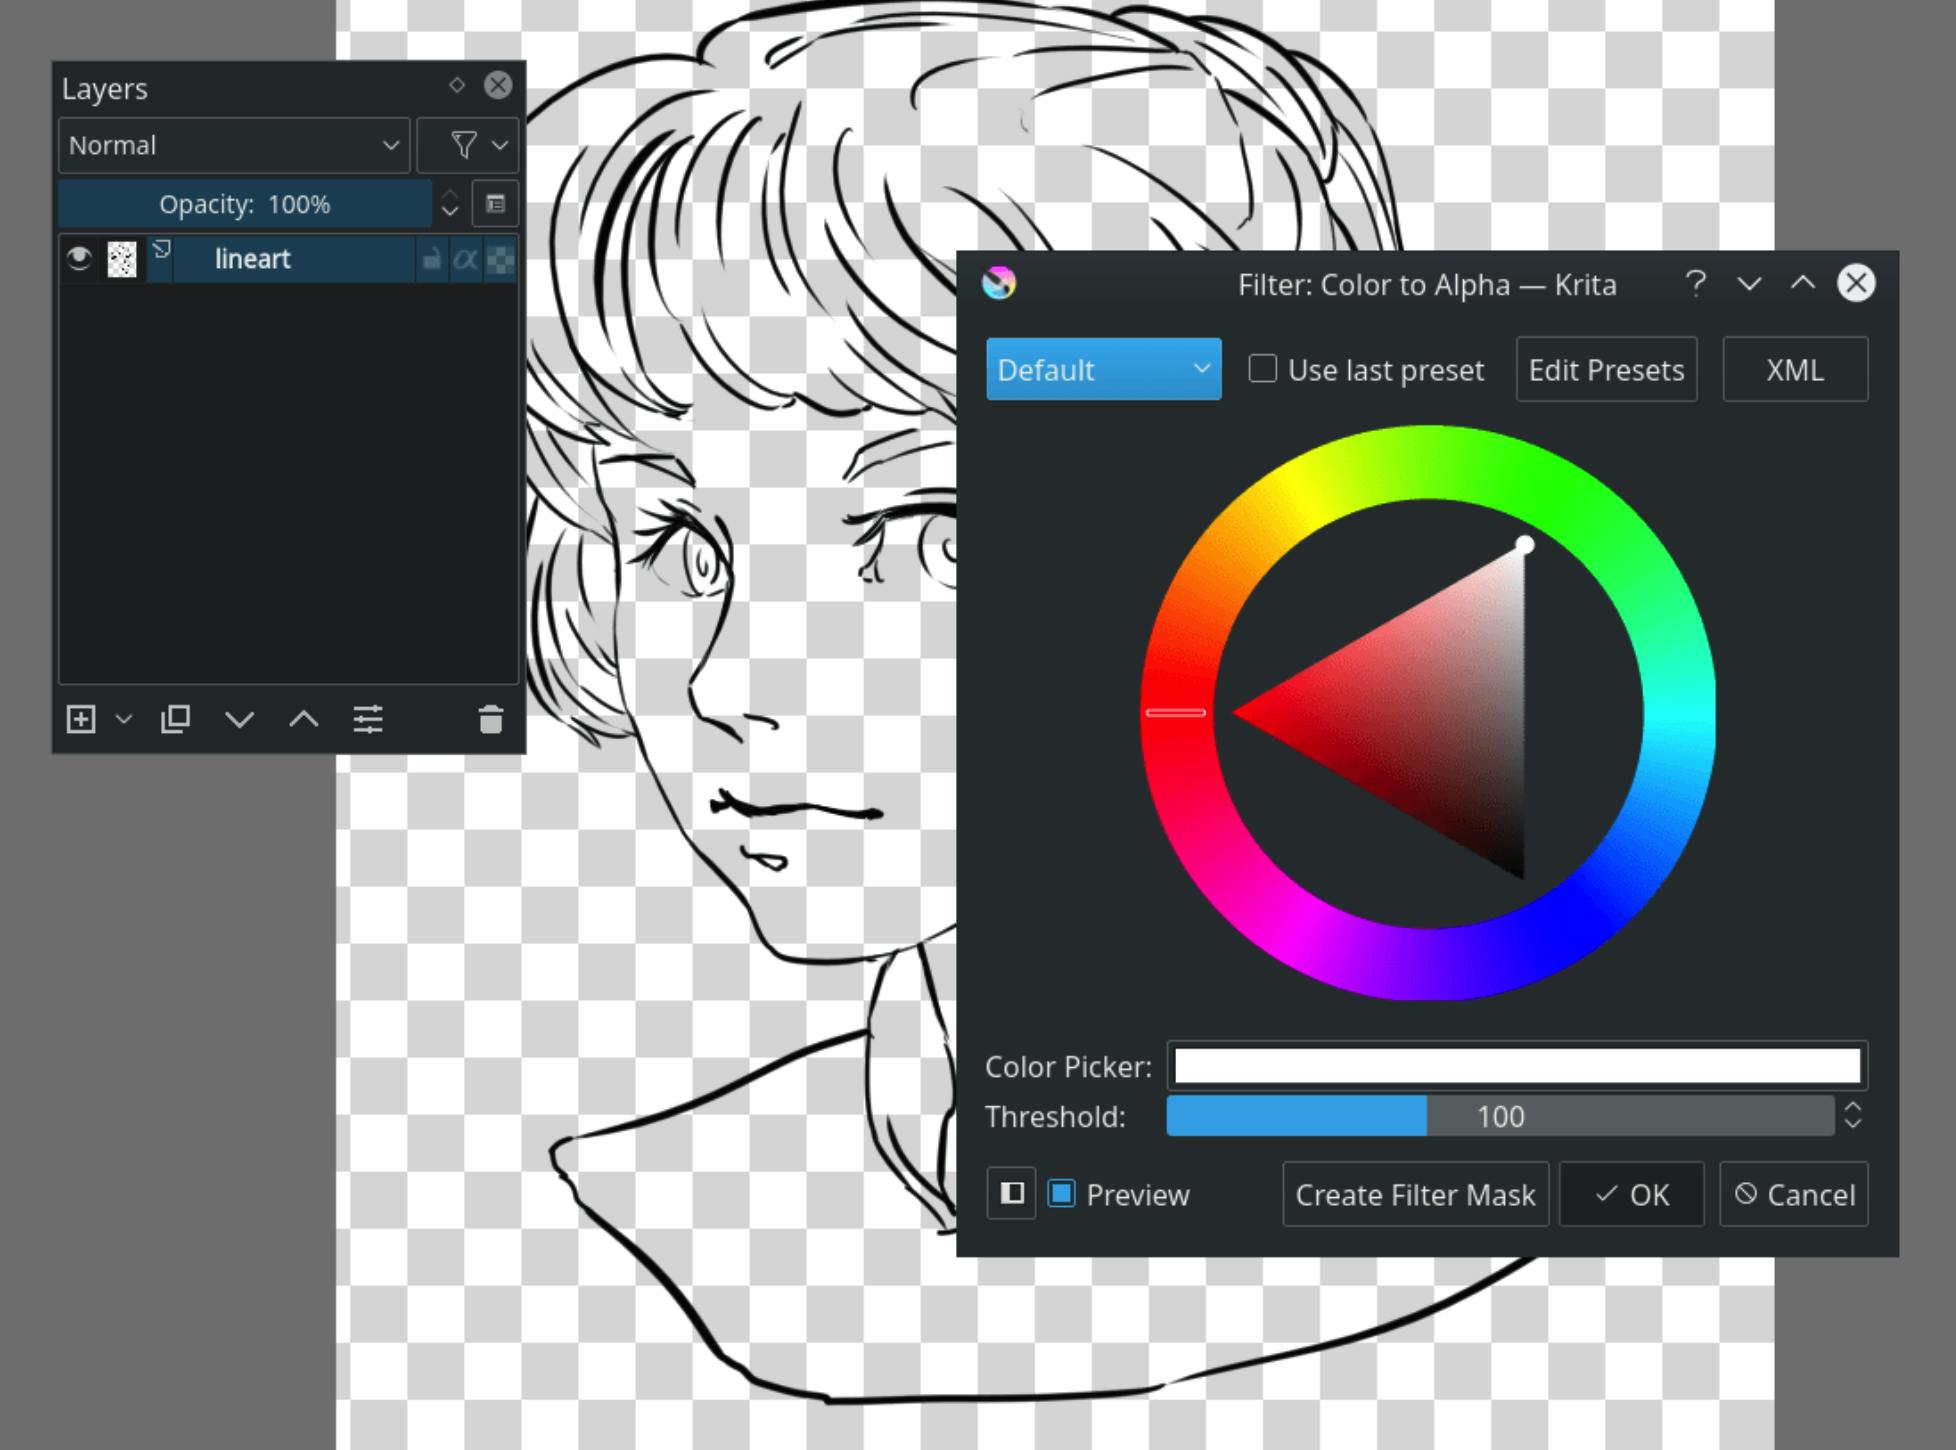Screen dimensions: 1956x1450
Task: Open the layer filter funnel dropdown
Action: click(468, 146)
